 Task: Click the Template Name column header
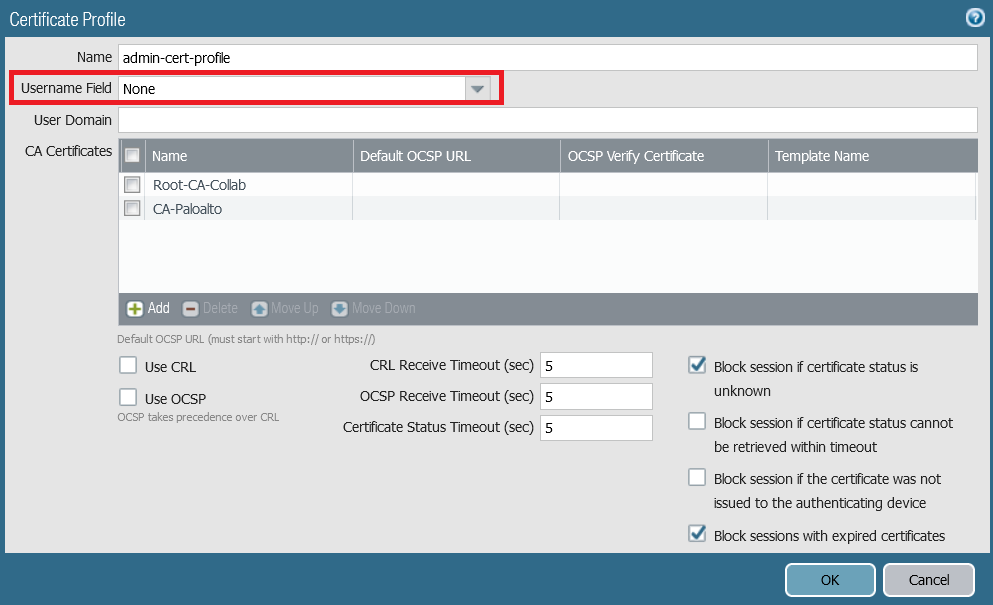871,156
